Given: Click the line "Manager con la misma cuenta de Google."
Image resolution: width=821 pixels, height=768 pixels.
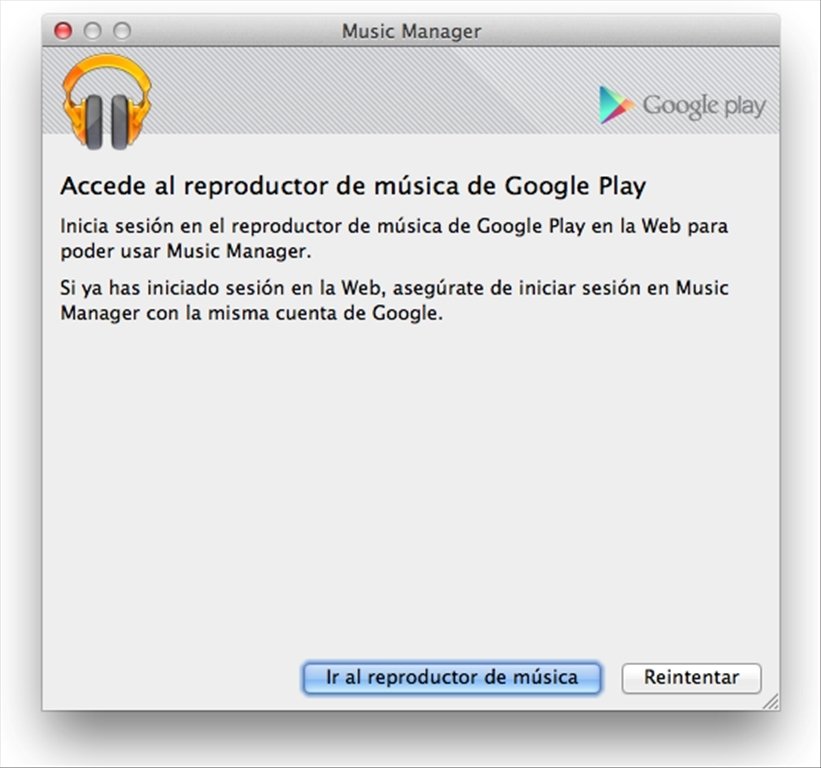Looking at the screenshot, I should [251, 313].
